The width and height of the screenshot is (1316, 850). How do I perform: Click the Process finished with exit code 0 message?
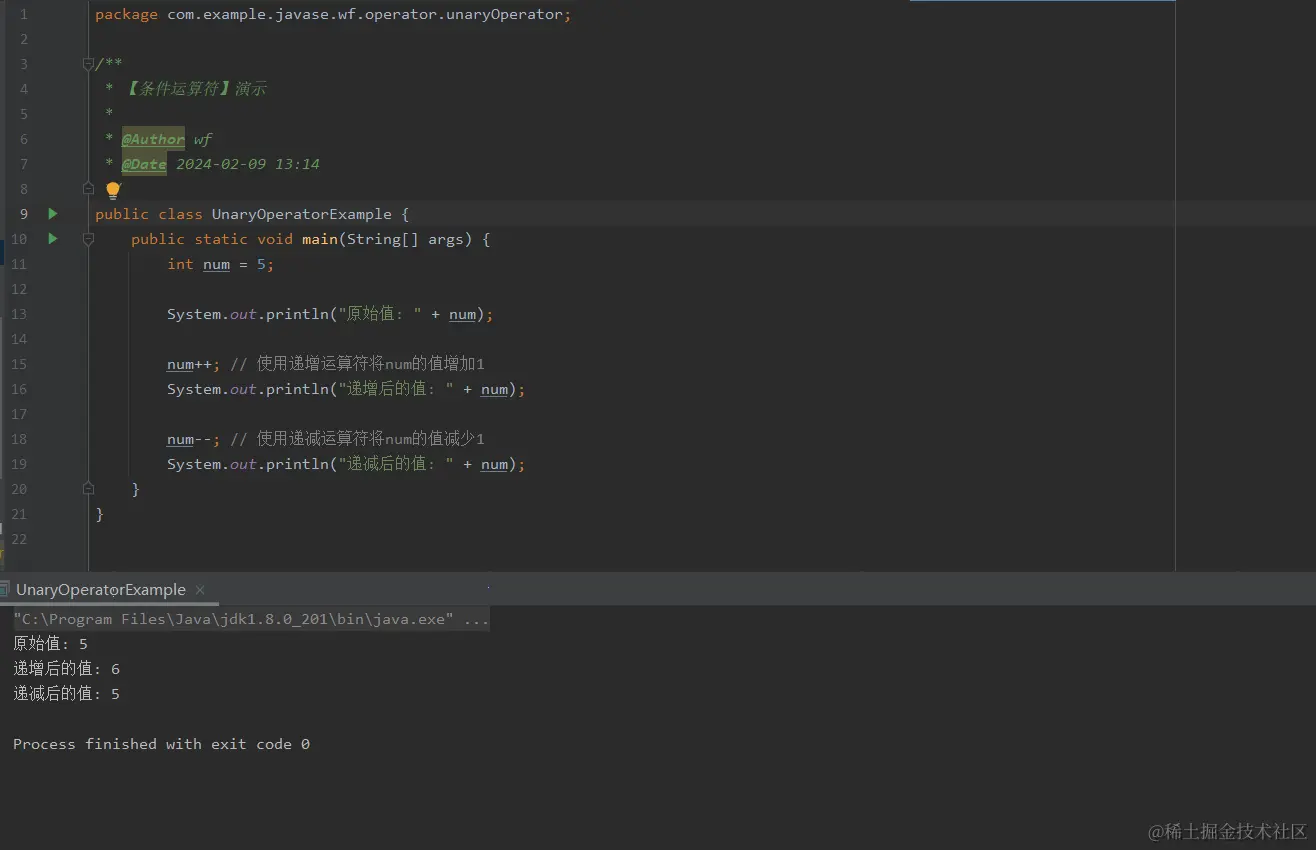[x=161, y=744]
